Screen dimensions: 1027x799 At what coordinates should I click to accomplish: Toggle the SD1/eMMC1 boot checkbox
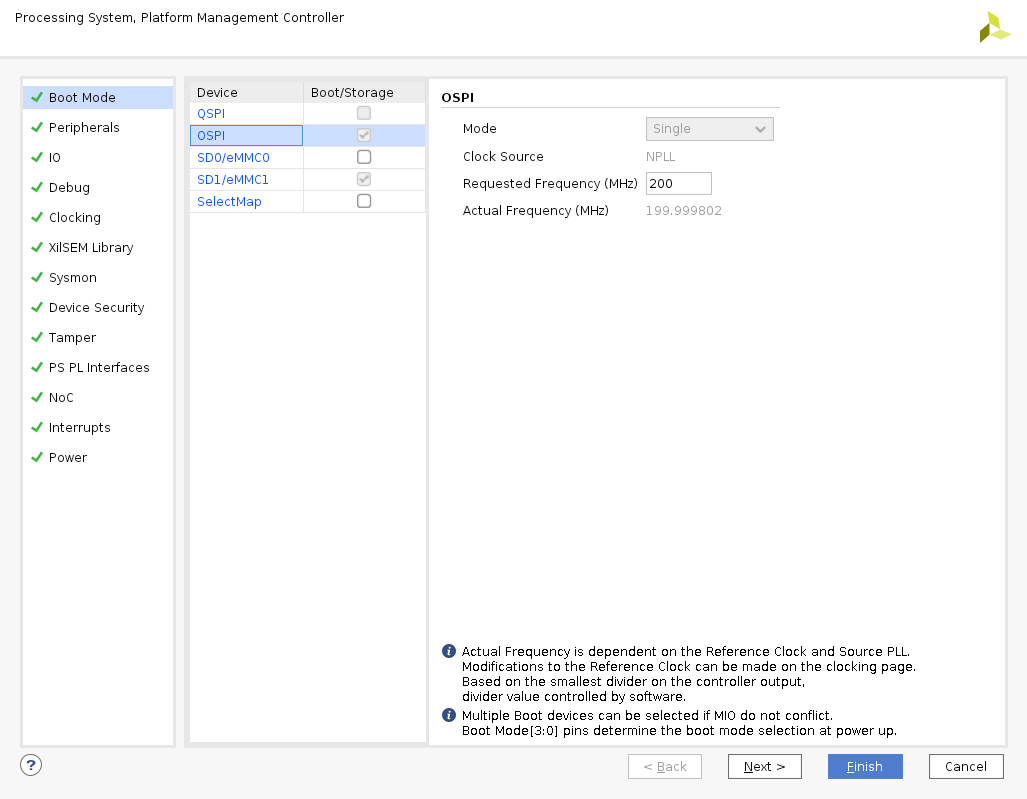pos(364,179)
